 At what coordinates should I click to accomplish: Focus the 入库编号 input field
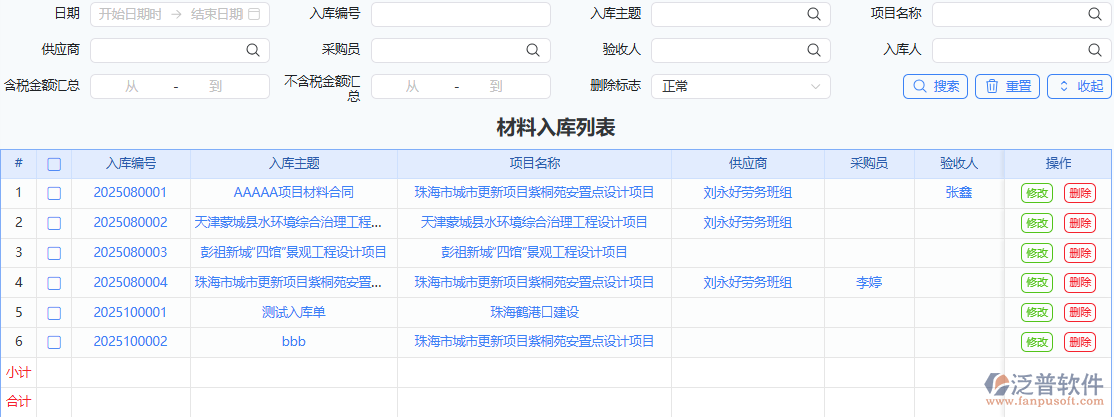pyautogui.click(x=460, y=14)
